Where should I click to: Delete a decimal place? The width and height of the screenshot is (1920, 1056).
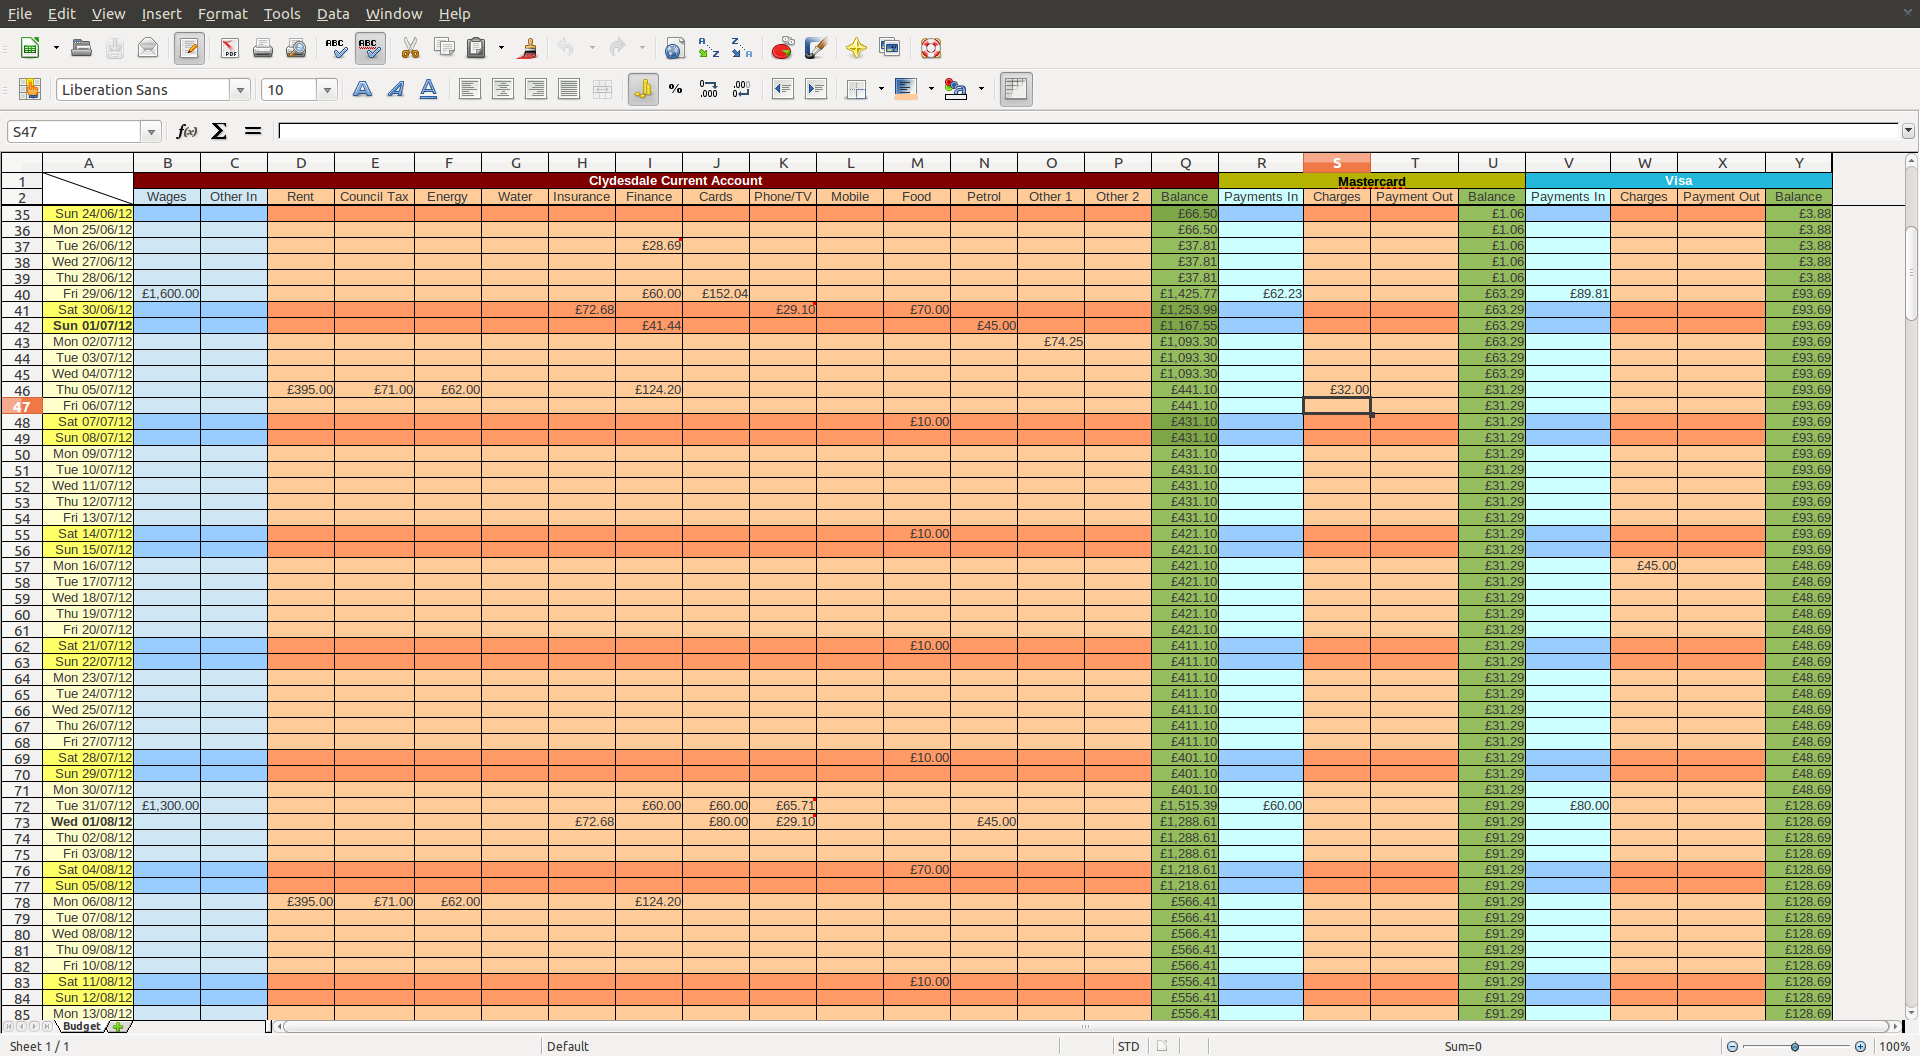[x=742, y=89]
